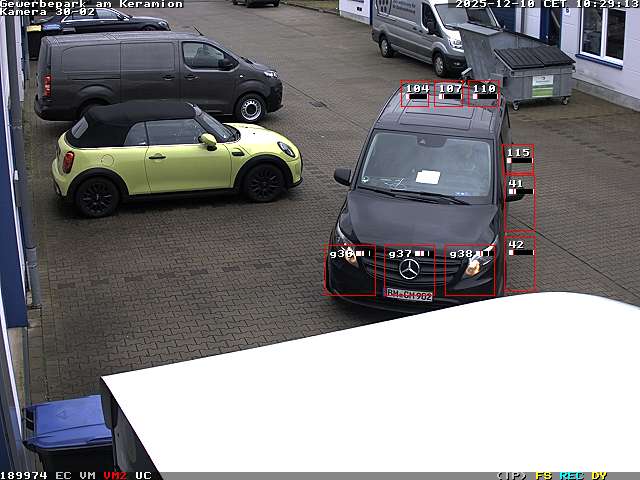Click the (TP) status indicator
Image resolution: width=640 pixels, height=480 pixels.
[511, 475]
